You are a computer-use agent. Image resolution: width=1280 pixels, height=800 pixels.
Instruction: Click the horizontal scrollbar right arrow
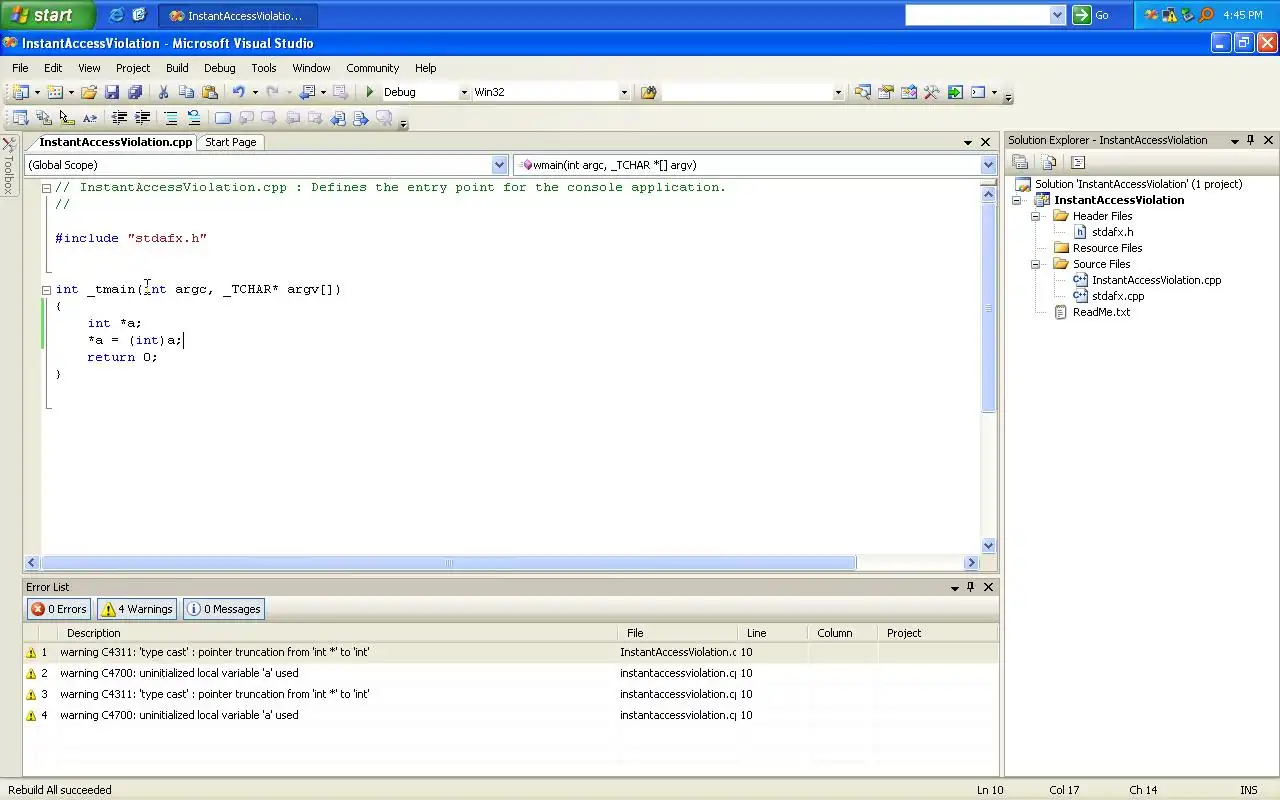point(970,563)
